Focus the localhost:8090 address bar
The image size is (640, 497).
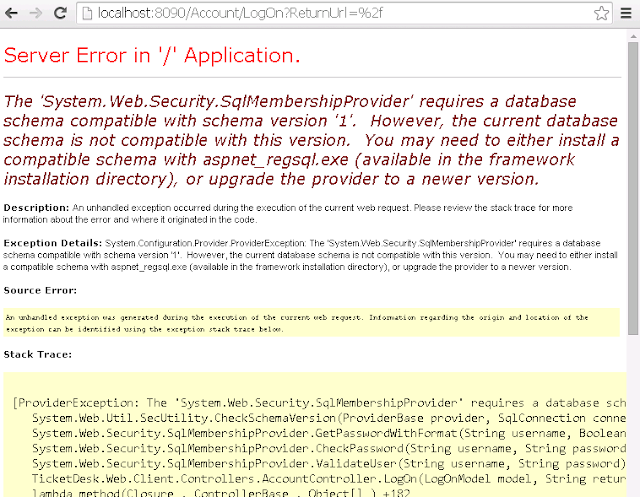click(x=344, y=13)
